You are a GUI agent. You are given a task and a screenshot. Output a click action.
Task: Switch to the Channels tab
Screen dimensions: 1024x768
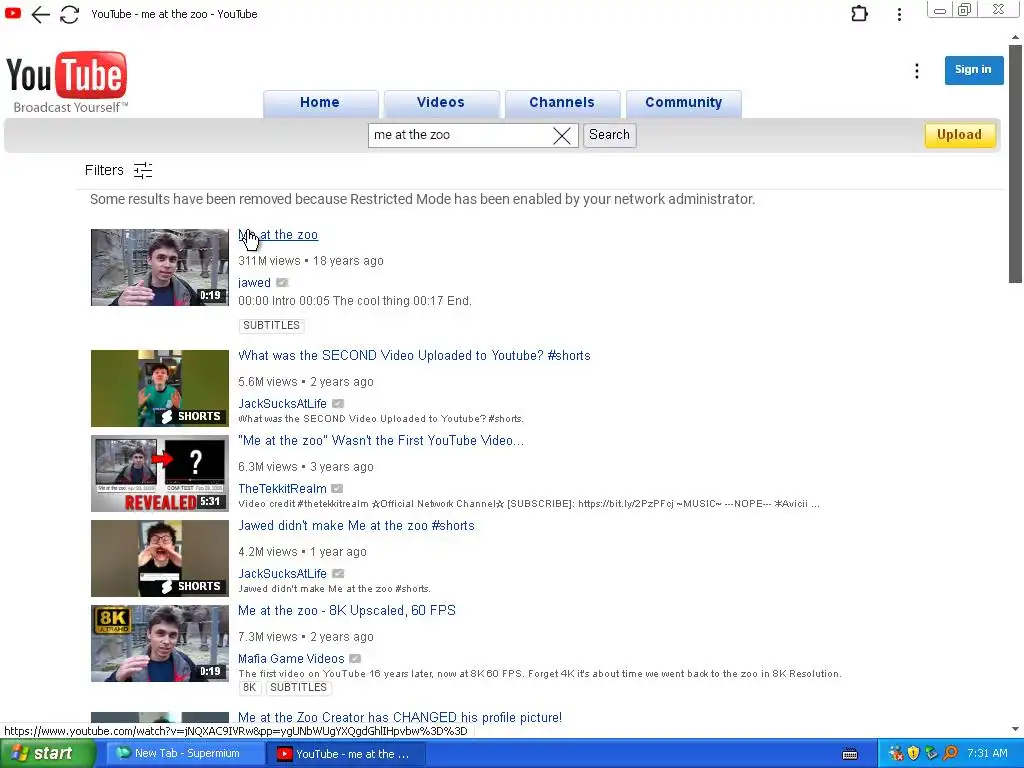tap(562, 103)
